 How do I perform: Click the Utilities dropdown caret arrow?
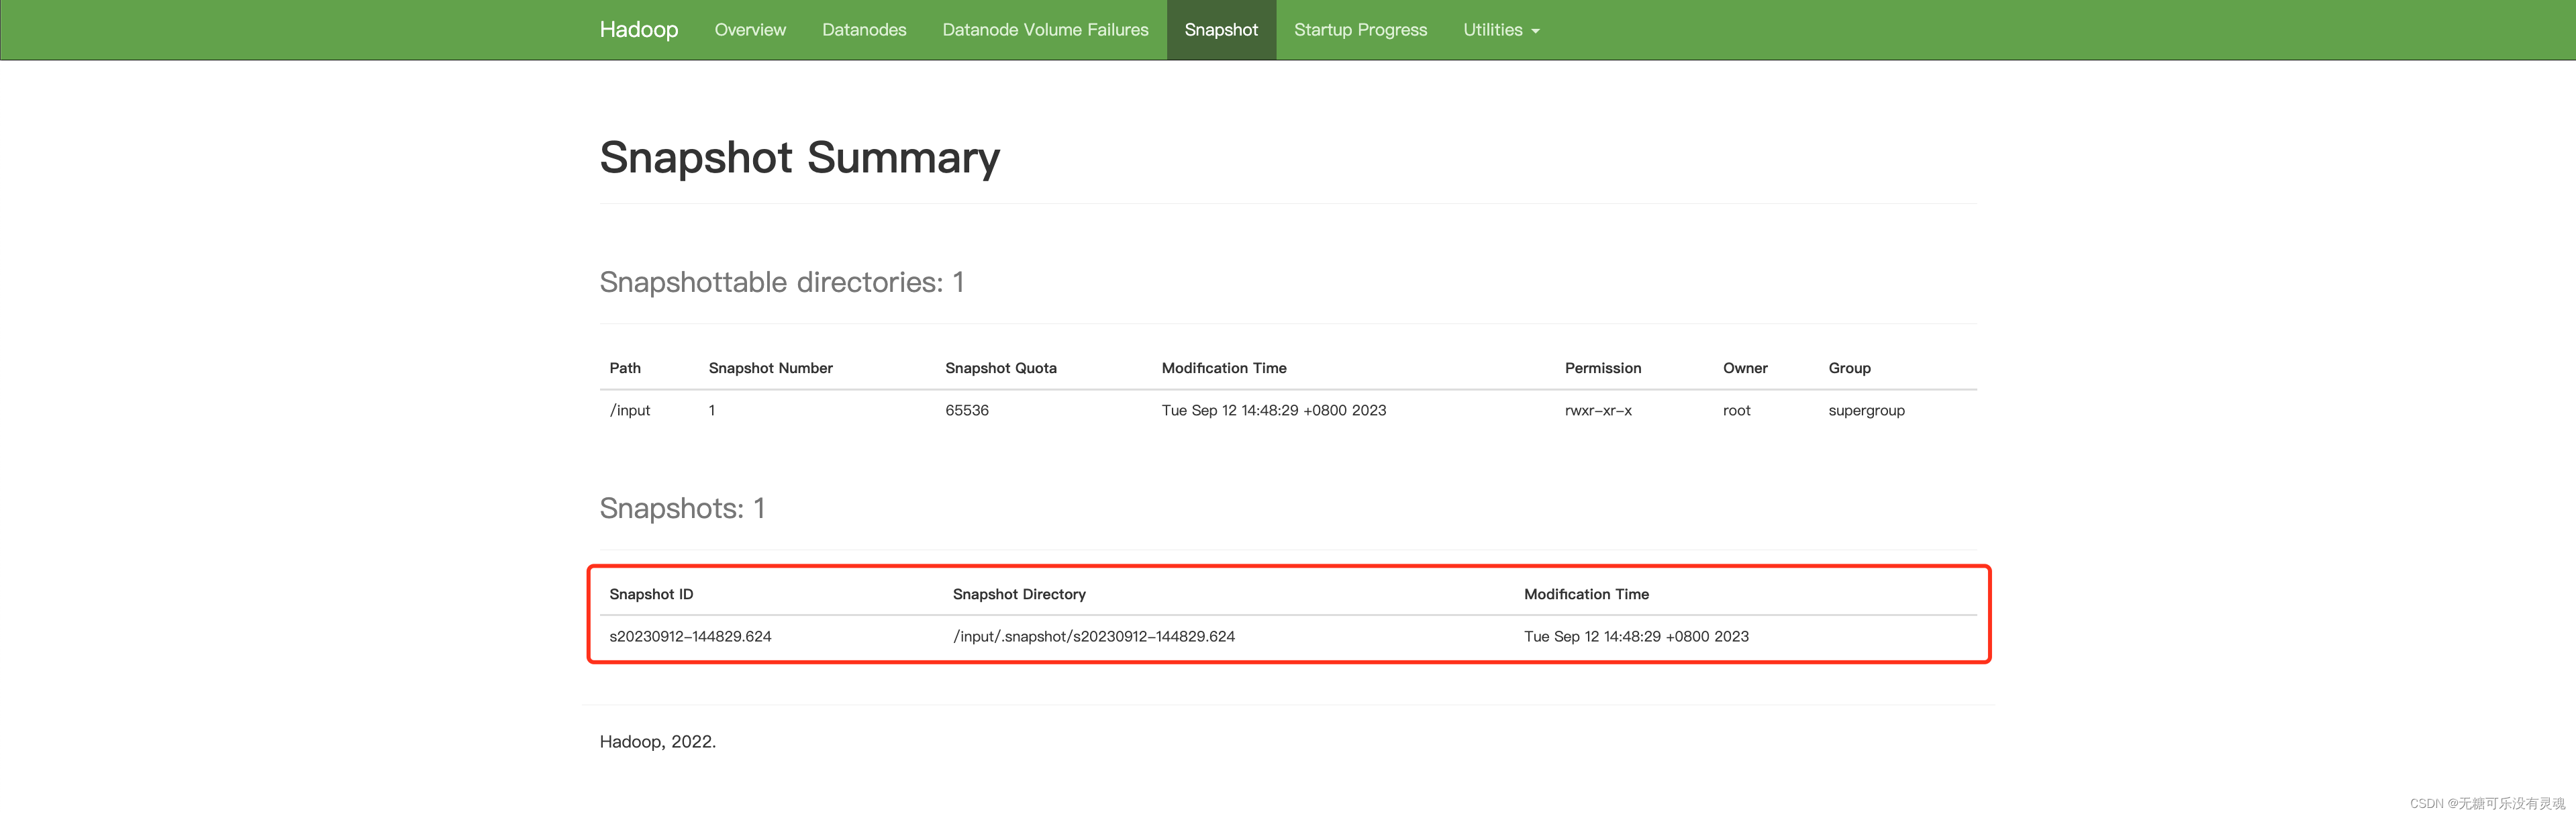pos(1536,31)
